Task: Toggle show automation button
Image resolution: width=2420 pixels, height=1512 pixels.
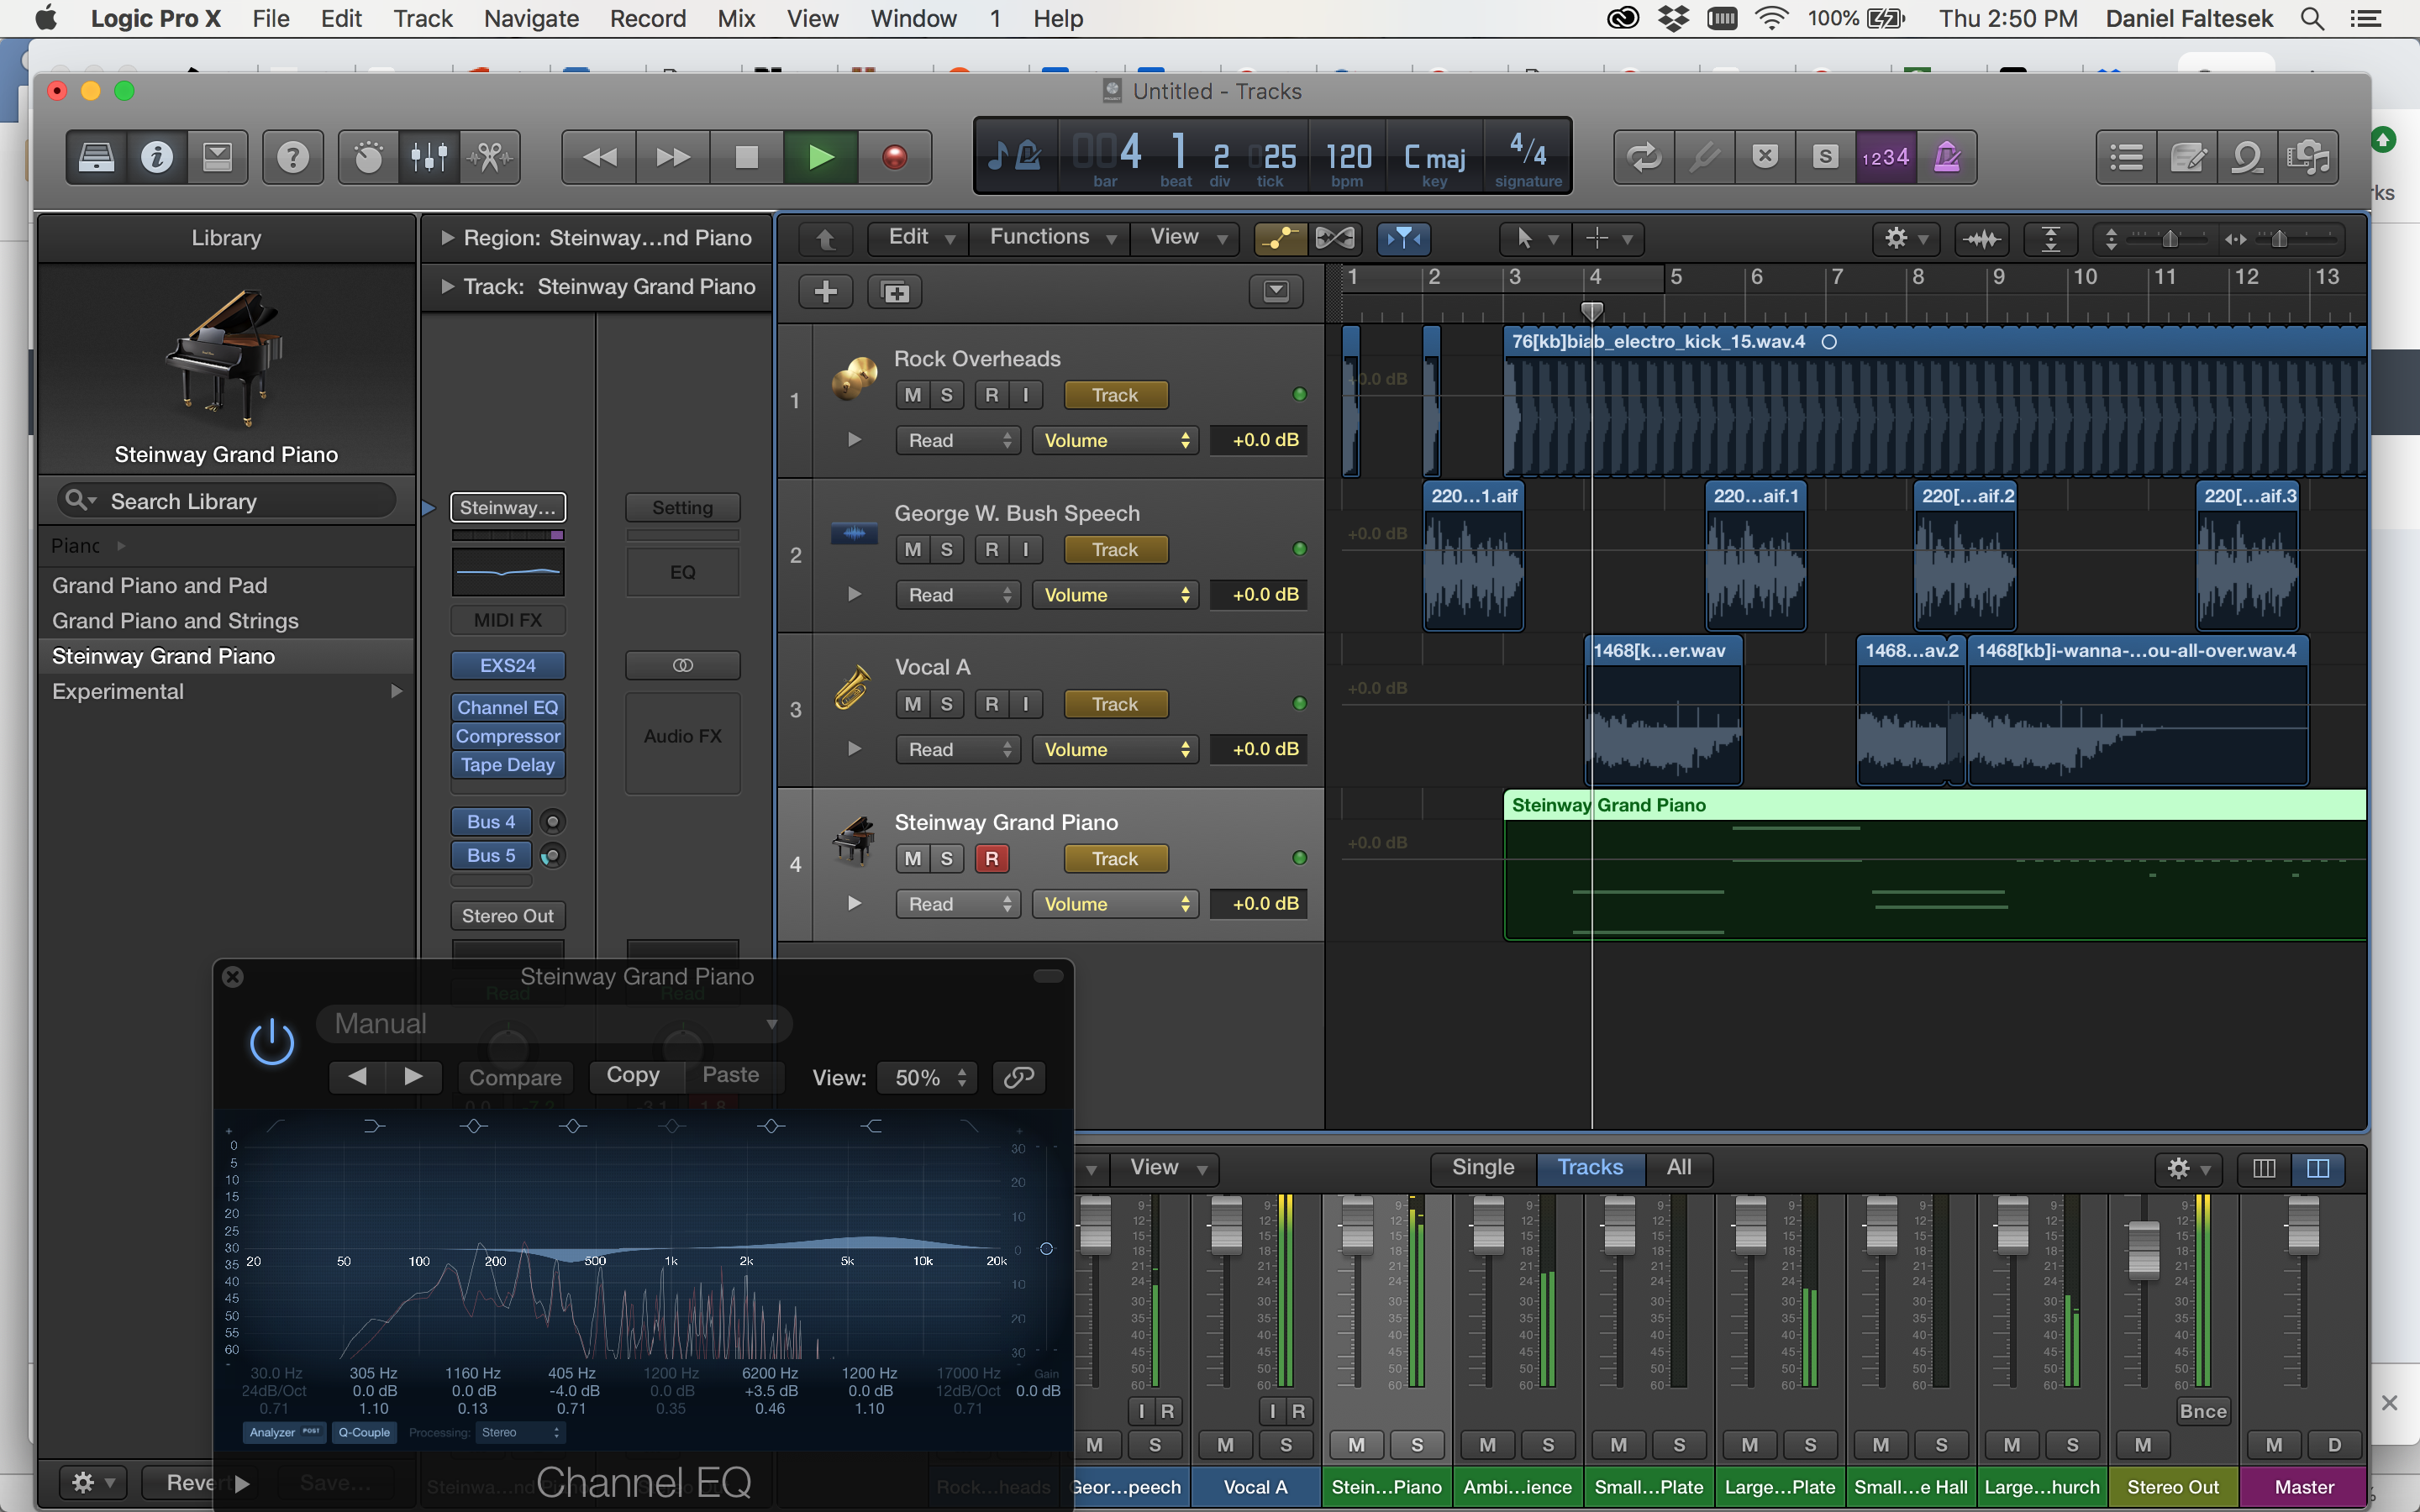Action: tap(1280, 238)
